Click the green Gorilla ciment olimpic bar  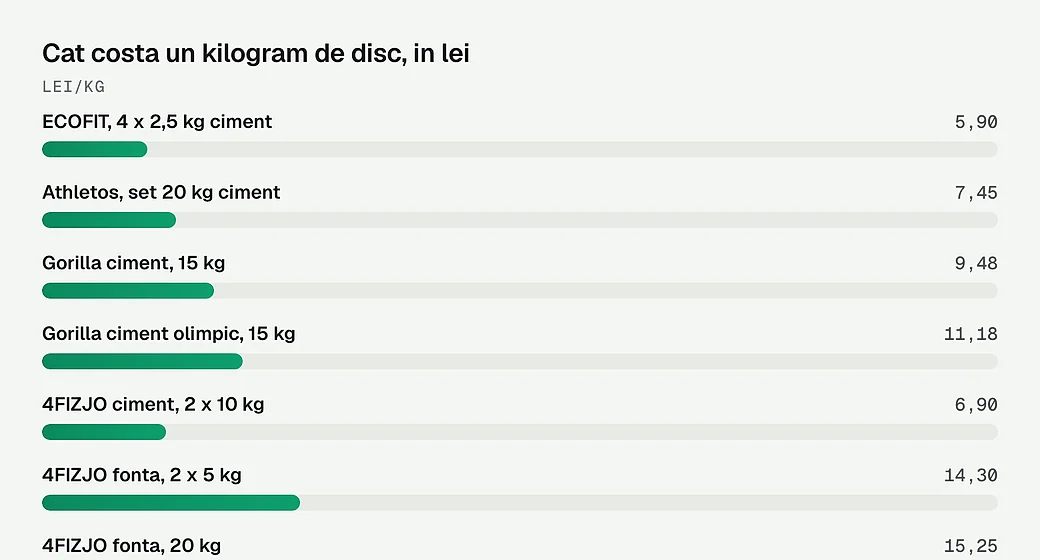[142, 361]
